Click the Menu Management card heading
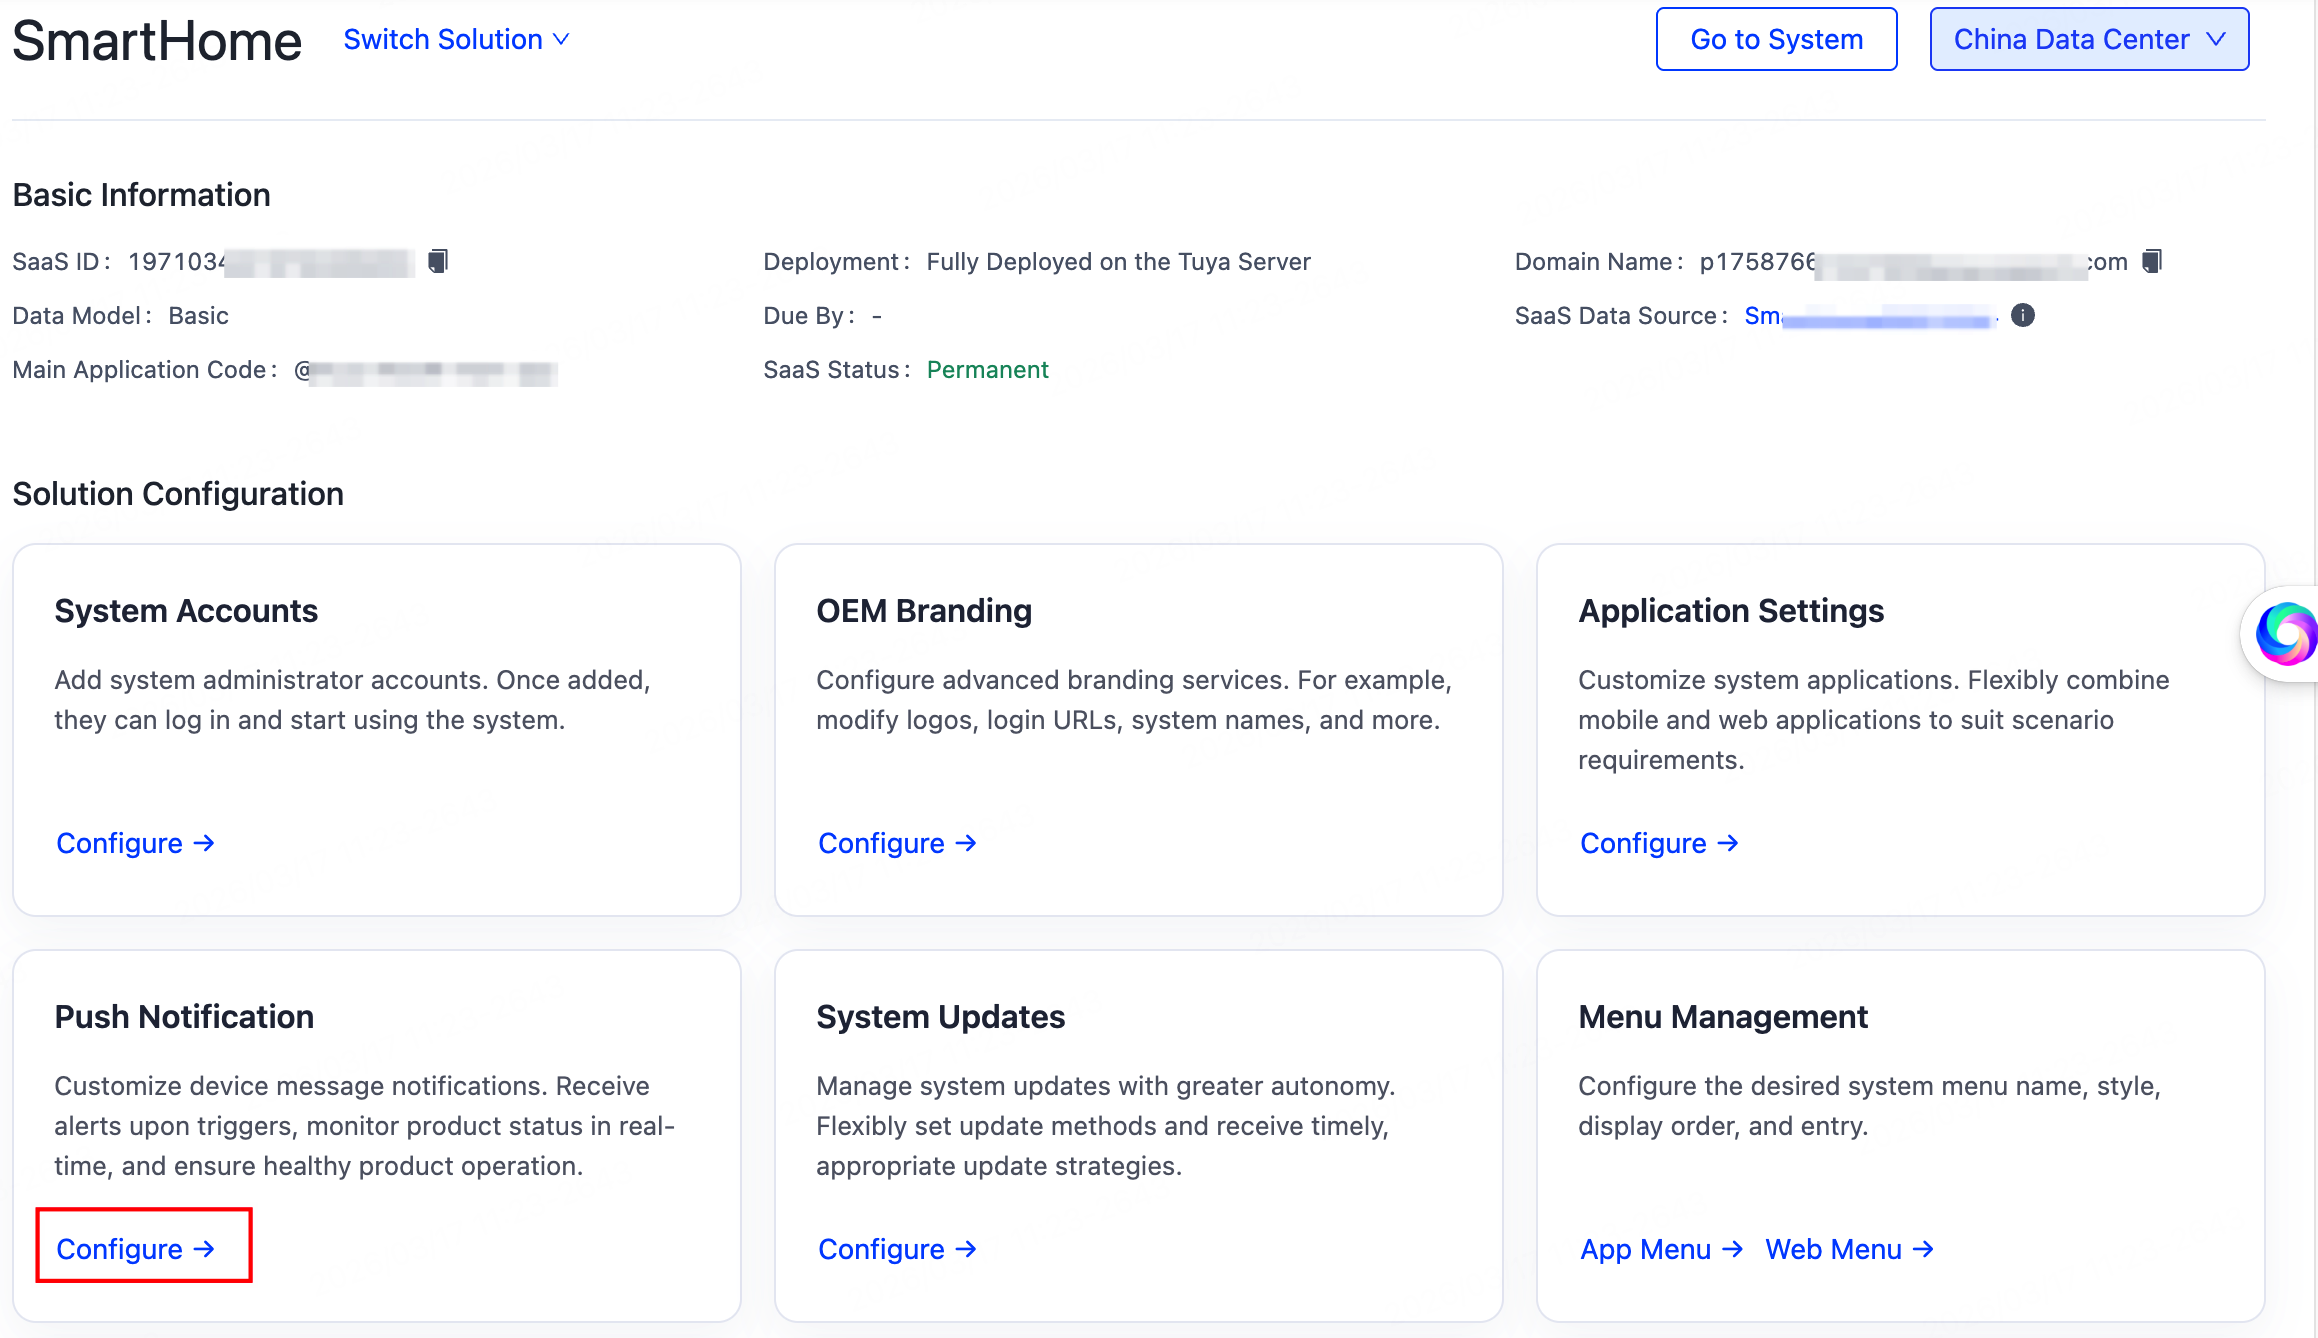Image resolution: width=2318 pixels, height=1338 pixels. click(x=1722, y=1017)
